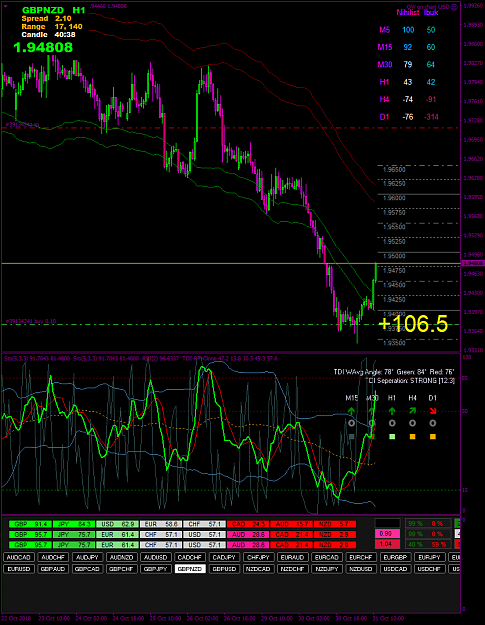485x625 pixels.
Task: Click the red NZD 5.7 strength cell
Action: 335,524
